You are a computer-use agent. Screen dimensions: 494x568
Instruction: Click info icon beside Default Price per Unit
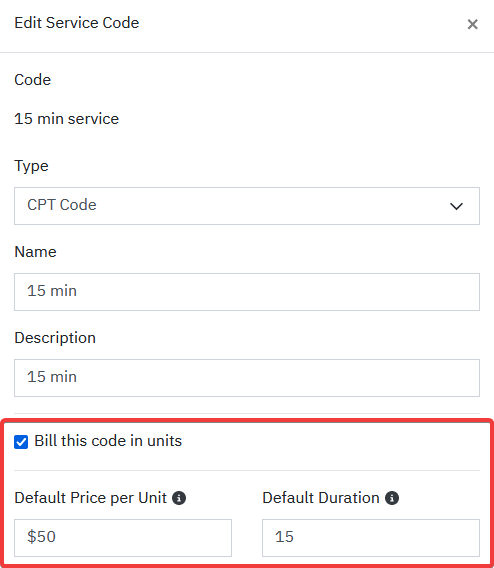click(x=179, y=498)
